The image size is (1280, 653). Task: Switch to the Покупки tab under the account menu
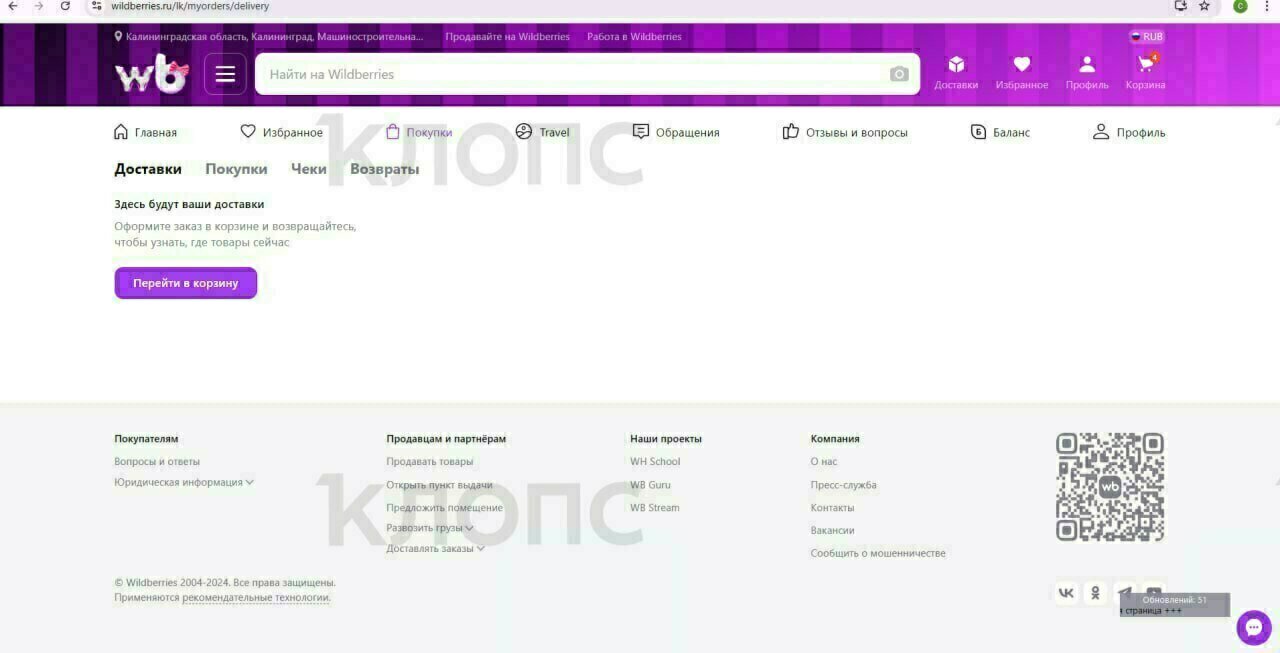click(x=236, y=169)
